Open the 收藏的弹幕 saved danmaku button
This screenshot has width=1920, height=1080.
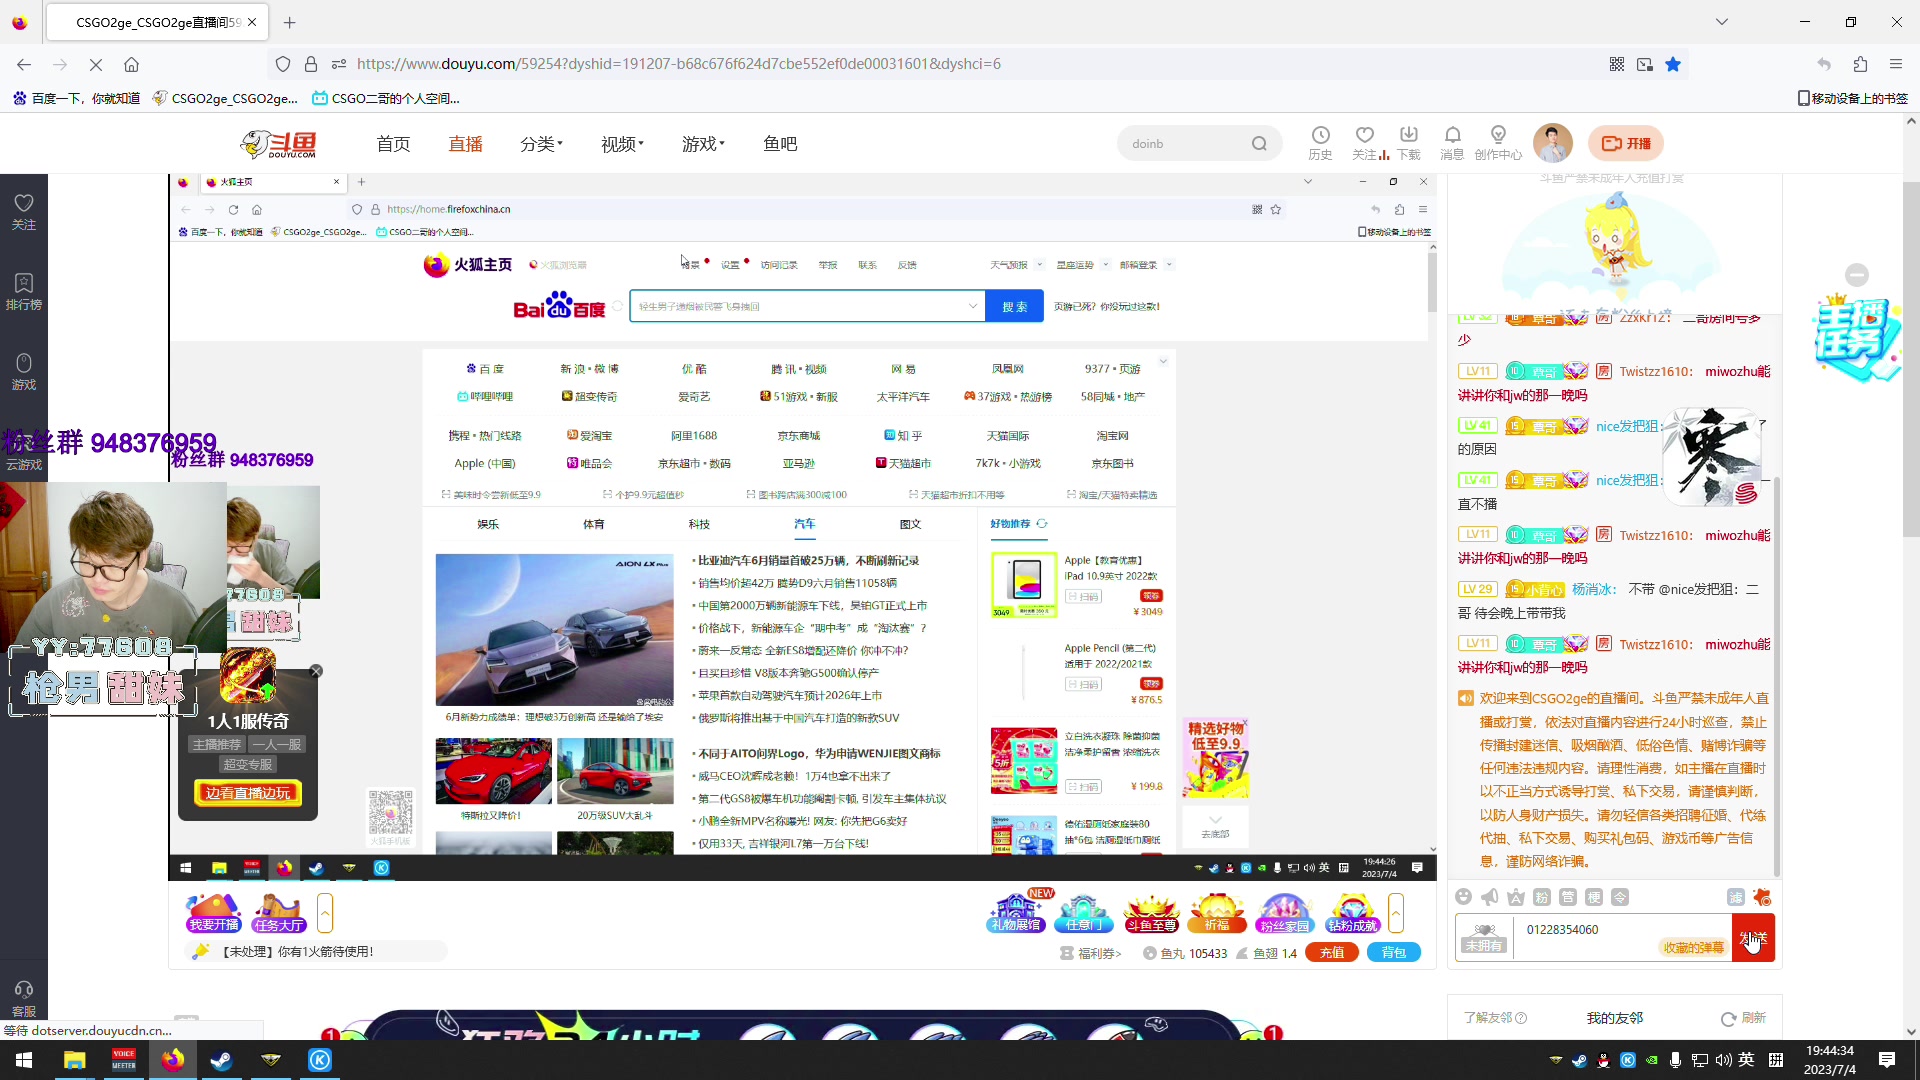click(x=1694, y=947)
